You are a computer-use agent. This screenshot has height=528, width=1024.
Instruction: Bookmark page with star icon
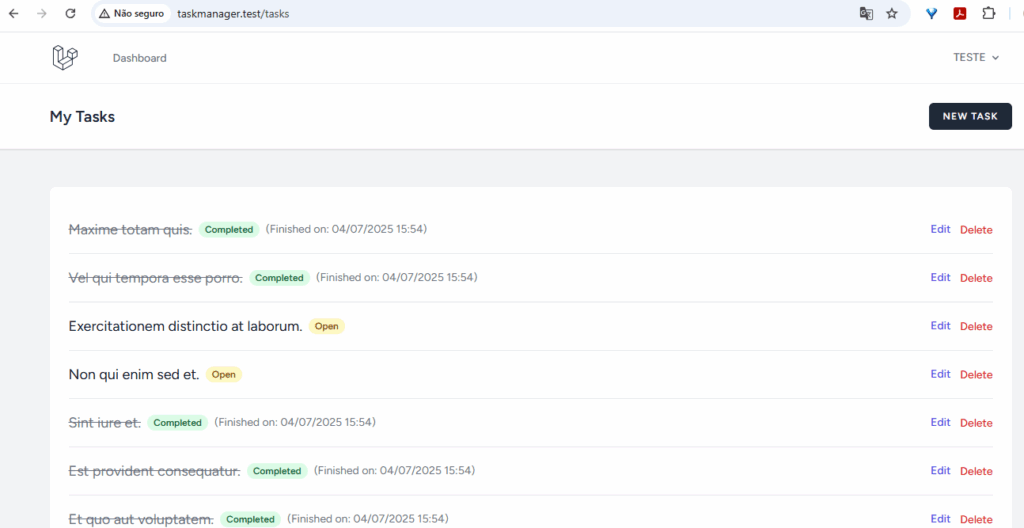[x=892, y=14]
